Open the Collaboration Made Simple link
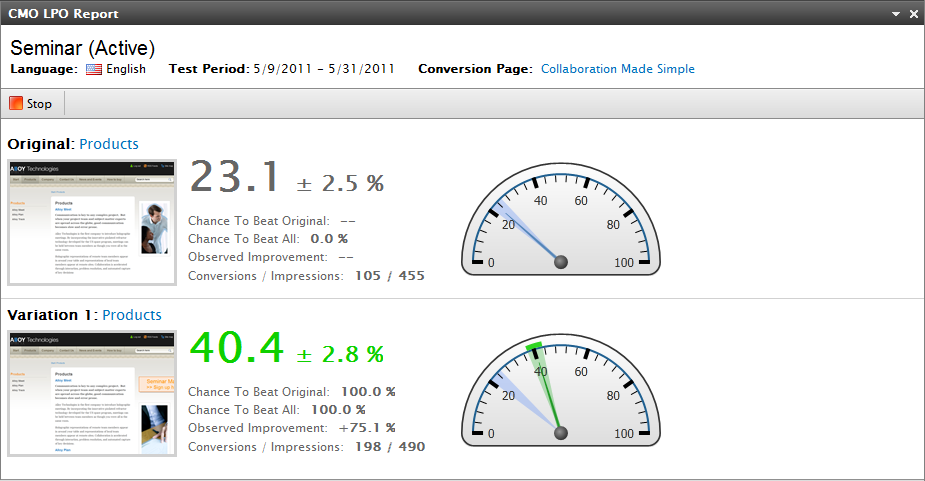This screenshot has width=925, height=481. (617, 69)
